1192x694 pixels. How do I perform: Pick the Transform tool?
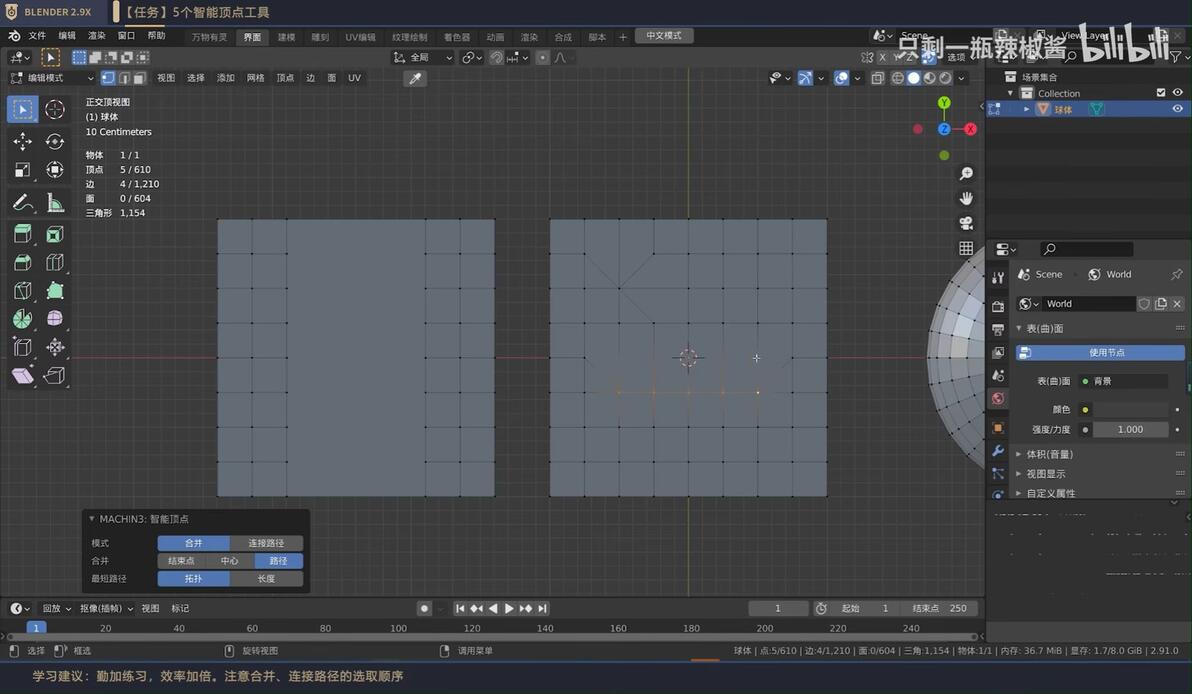tap(55, 170)
